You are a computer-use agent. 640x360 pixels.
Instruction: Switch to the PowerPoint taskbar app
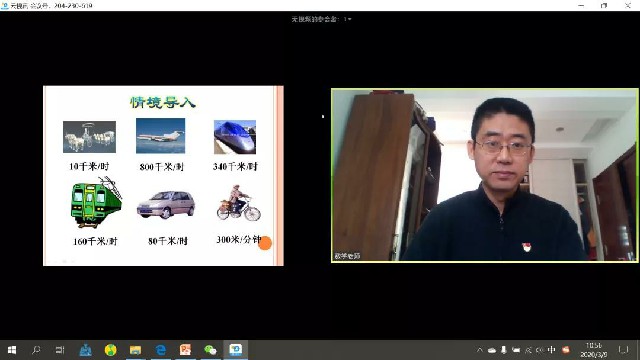[185, 350]
